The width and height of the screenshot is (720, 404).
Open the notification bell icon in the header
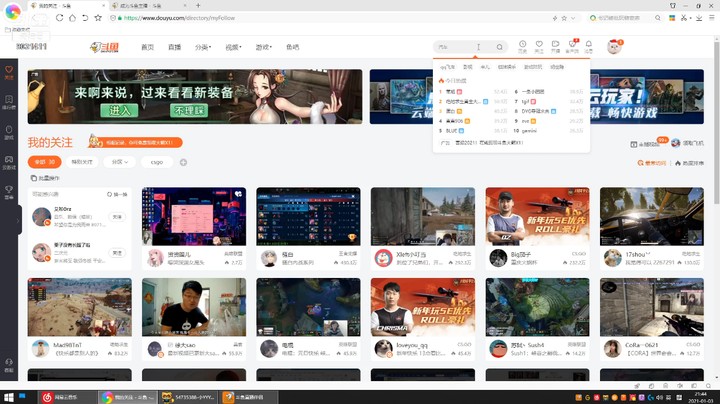tap(589, 46)
